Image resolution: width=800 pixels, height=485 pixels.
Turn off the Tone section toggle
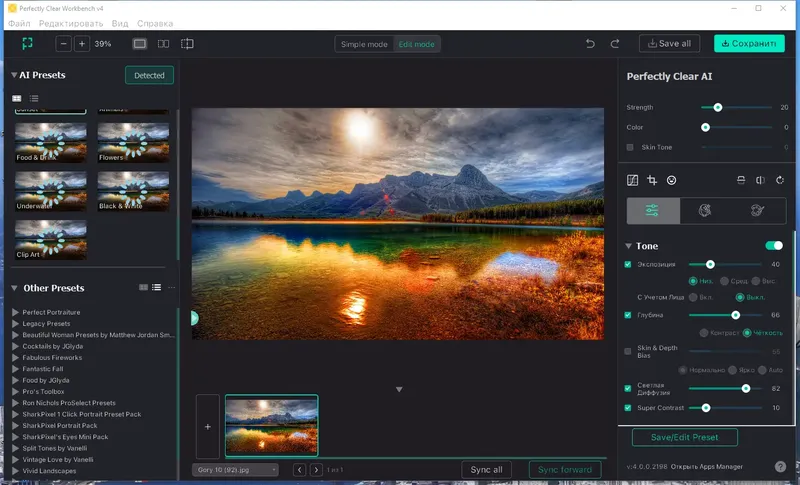(x=774, y=245)
